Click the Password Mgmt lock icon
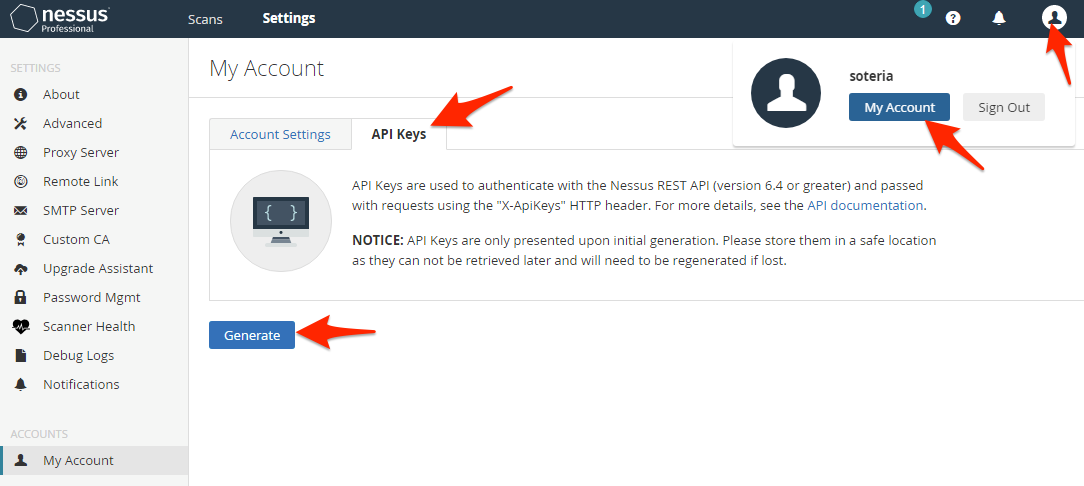Viewport: 1084px width, 486px height. (x=21, y=297)
